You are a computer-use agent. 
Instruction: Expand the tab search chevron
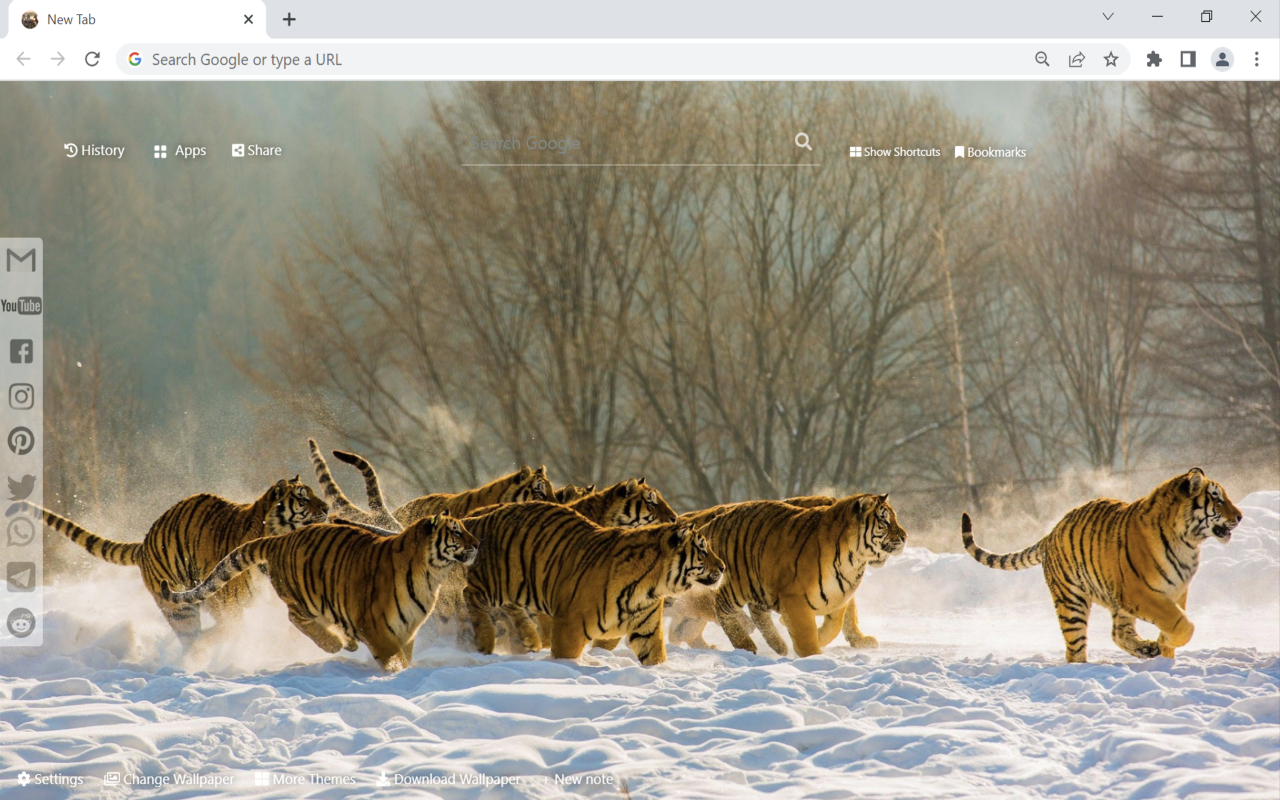pyautogui.click(x=1108, y=17)
